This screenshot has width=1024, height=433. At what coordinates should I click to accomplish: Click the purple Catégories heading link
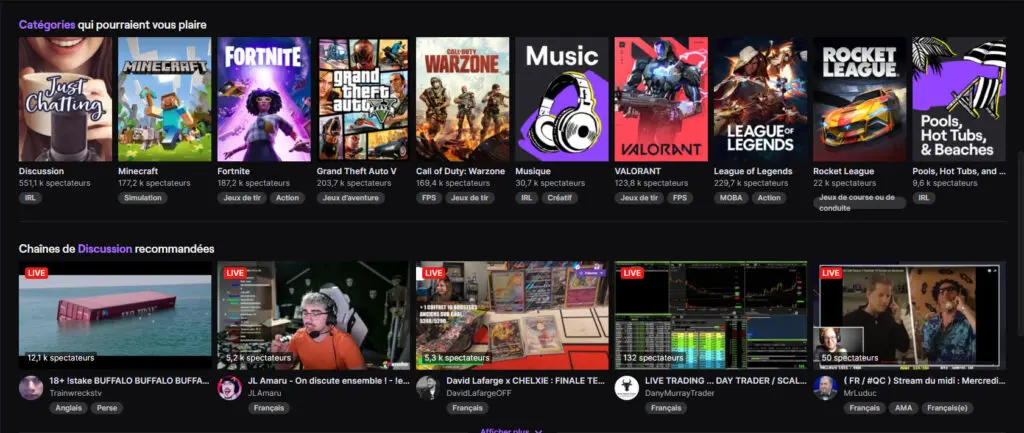point(47,25)
